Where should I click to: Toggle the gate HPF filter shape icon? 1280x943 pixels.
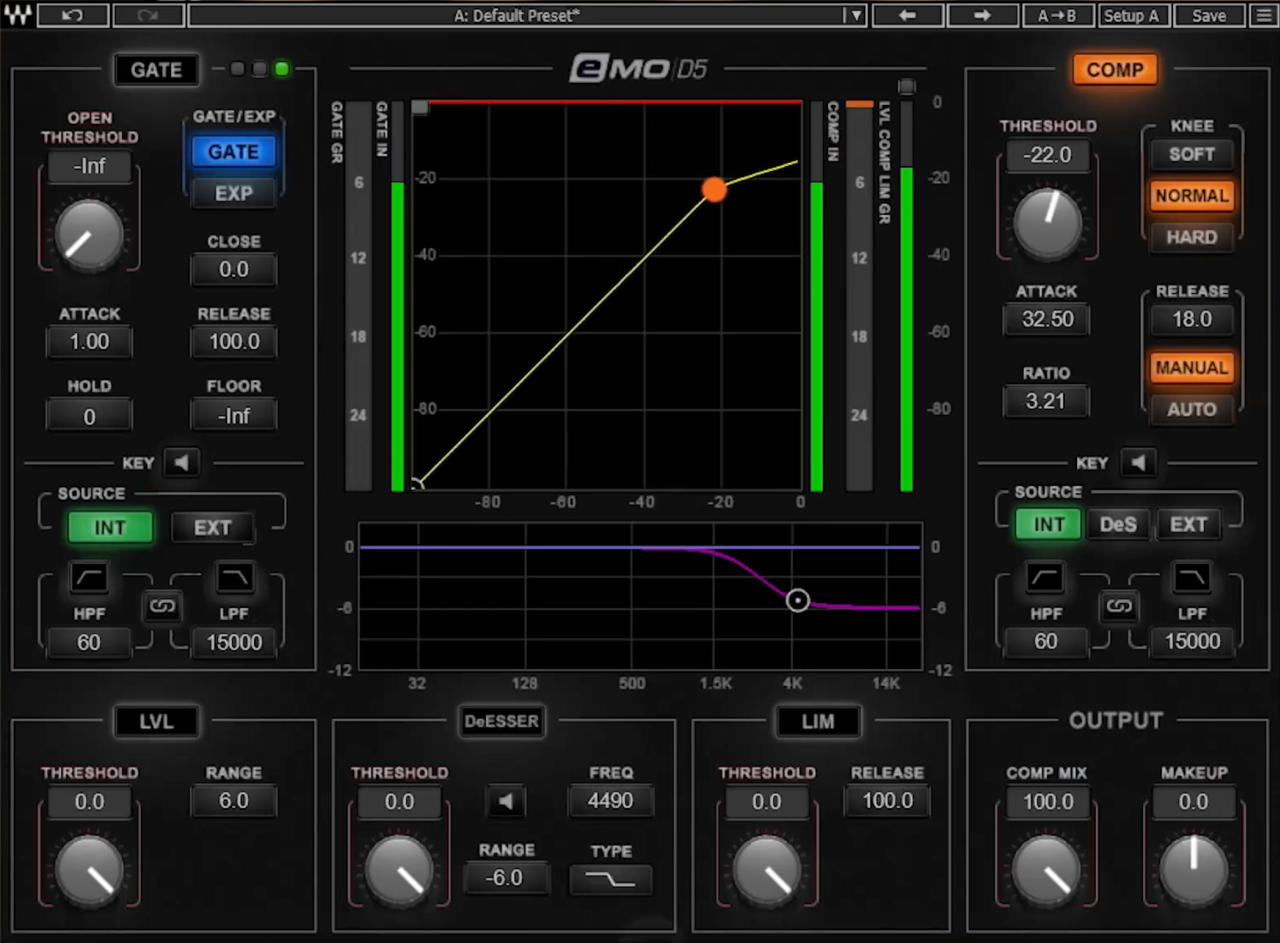coord(89,577)
